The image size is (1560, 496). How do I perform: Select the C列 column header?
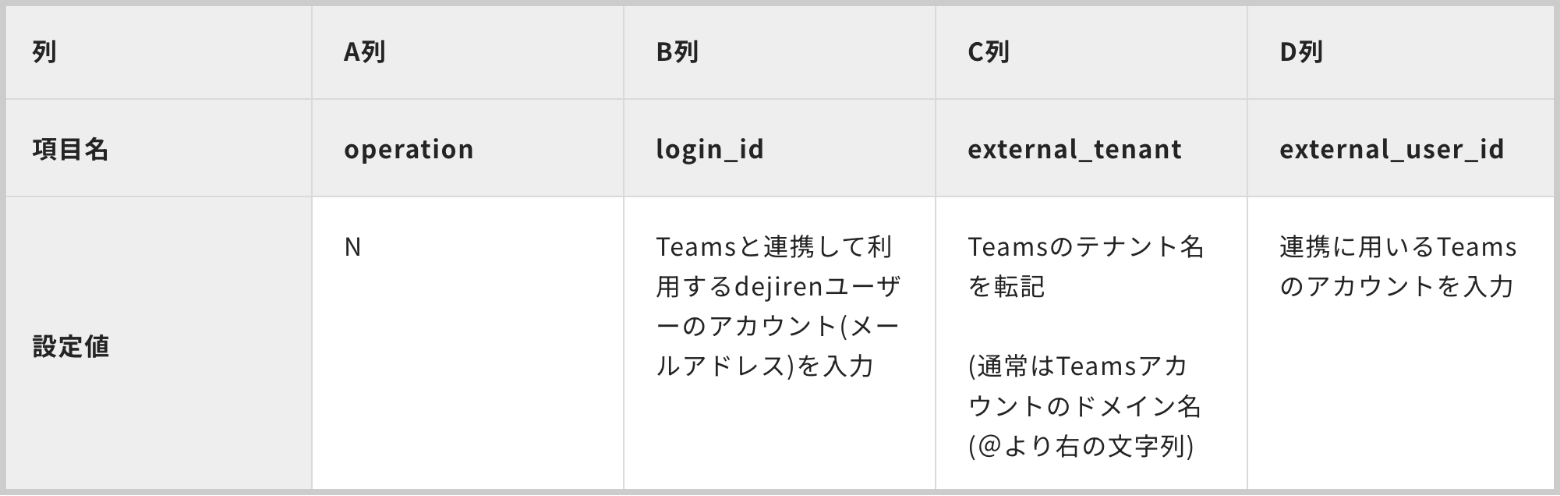tap(989, 53)
